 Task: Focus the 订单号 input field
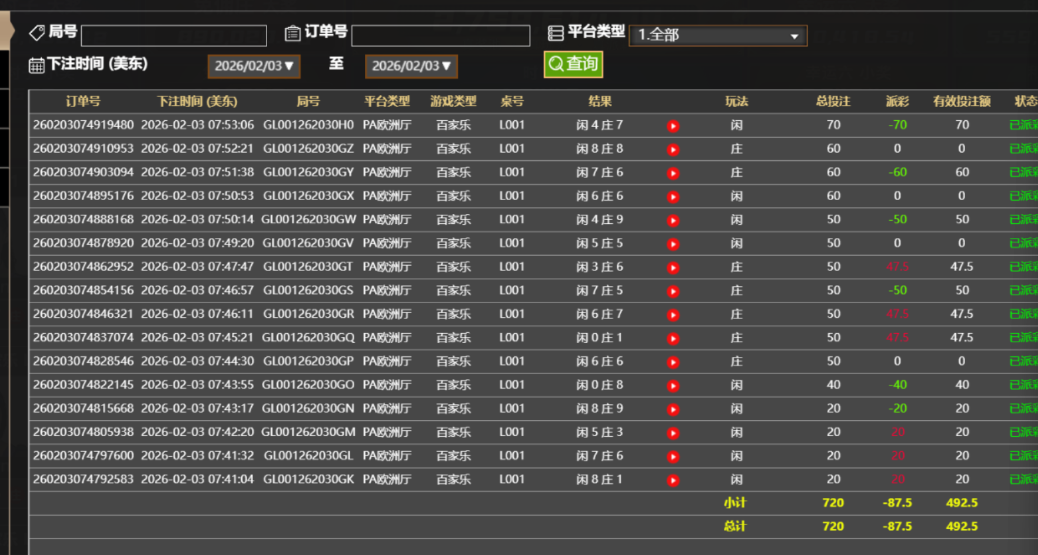[x=440, y=36]
